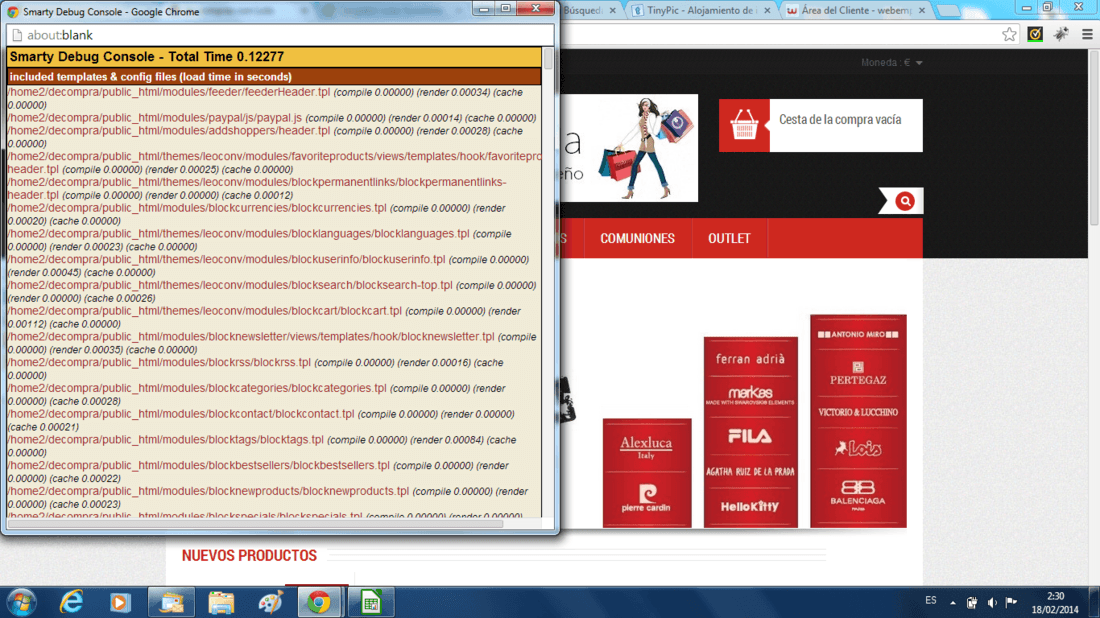Launch Internet Explorer from taskbar
Screen dimensions: 1100x618
coord(72,603)
